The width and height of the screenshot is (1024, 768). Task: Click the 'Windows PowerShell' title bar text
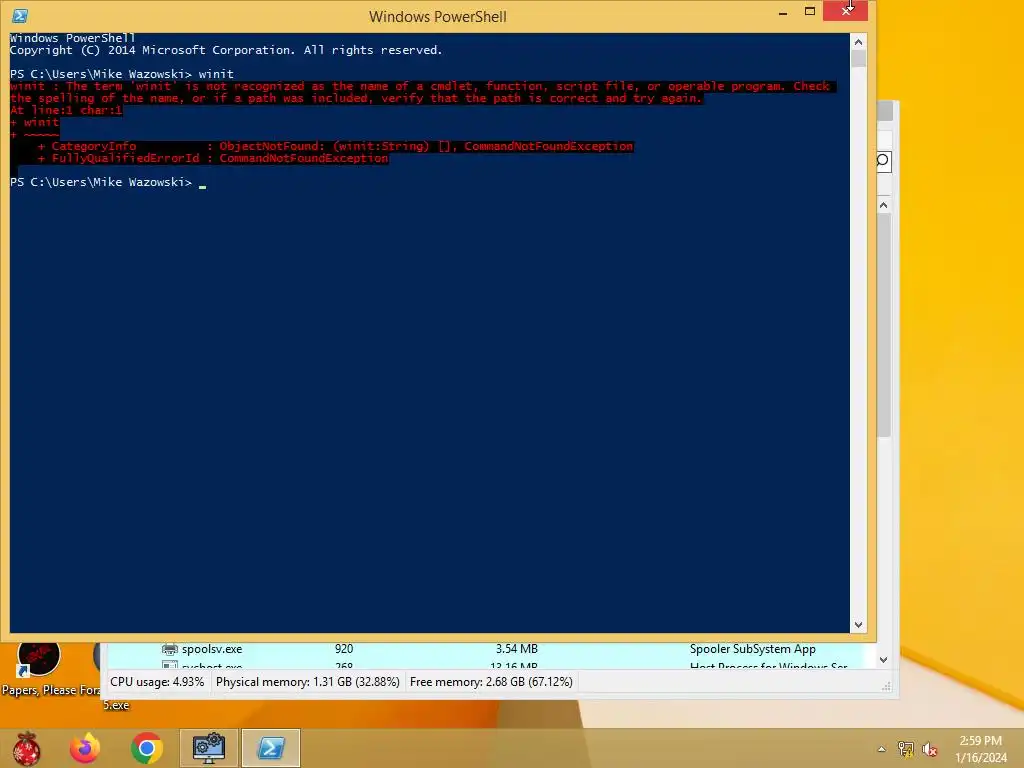click(438, 16)
